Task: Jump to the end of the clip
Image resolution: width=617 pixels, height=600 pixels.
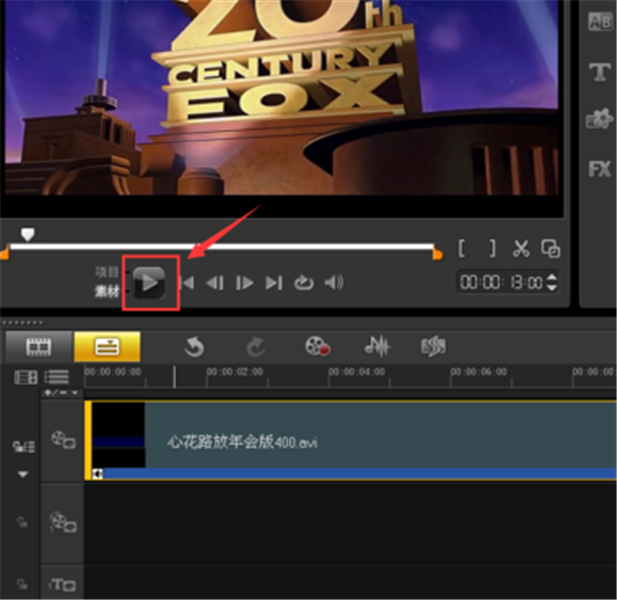Action: (x=274, y=283)
